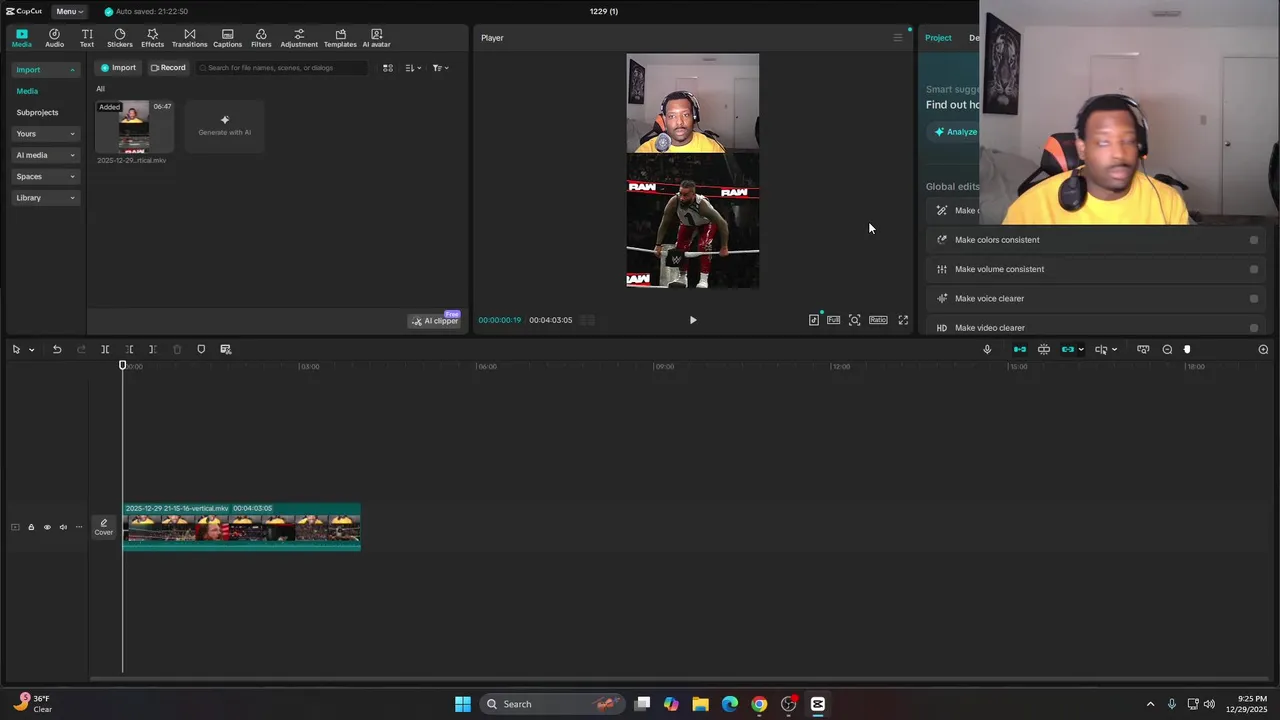
Task: Toggle the main track magnet icon
Action: pos(1020,349)
